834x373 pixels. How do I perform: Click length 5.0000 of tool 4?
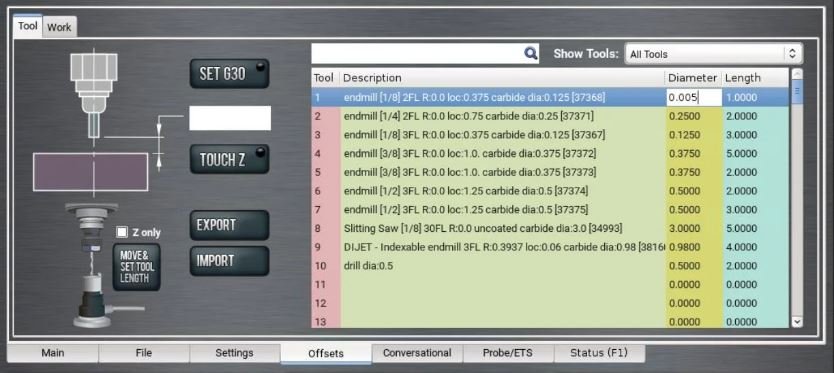click(x=756, y=153)
